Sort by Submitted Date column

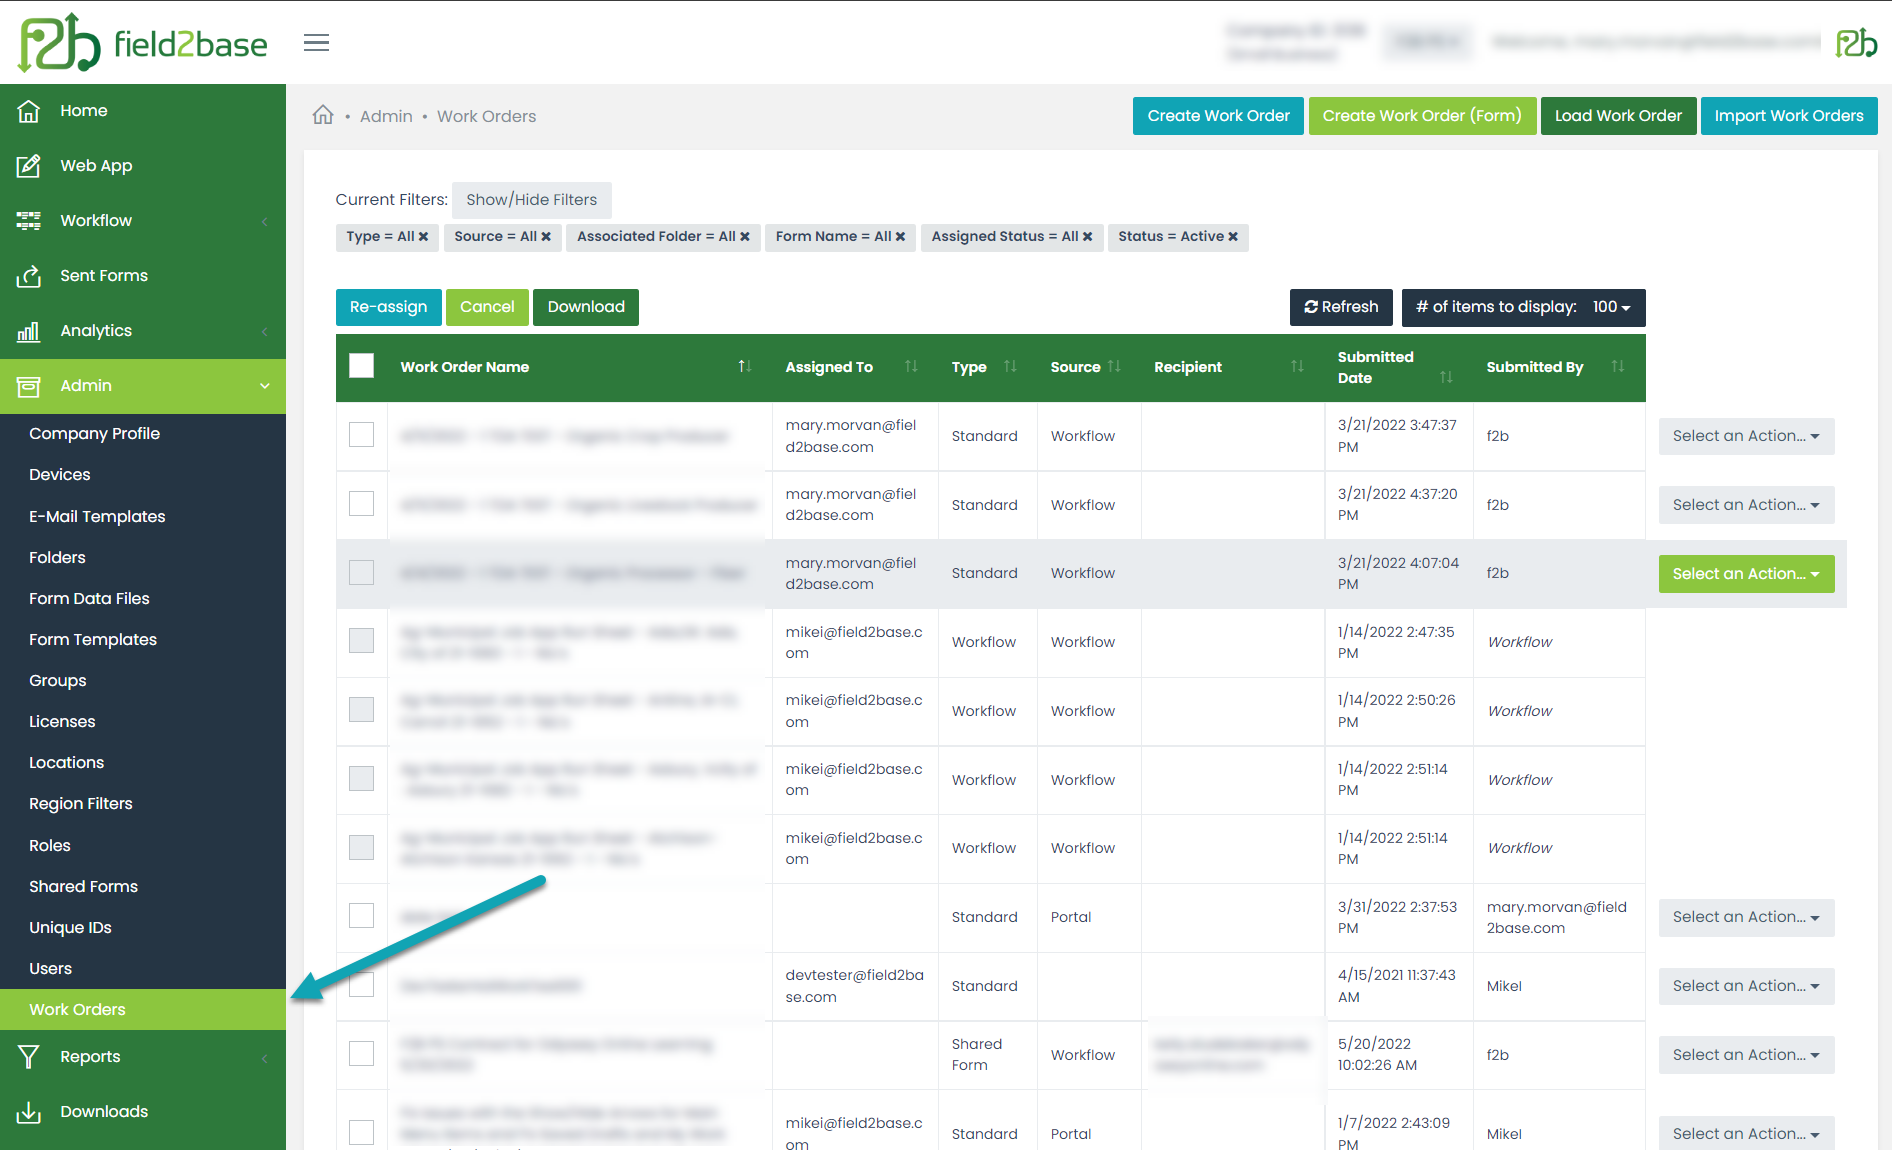1446,377
